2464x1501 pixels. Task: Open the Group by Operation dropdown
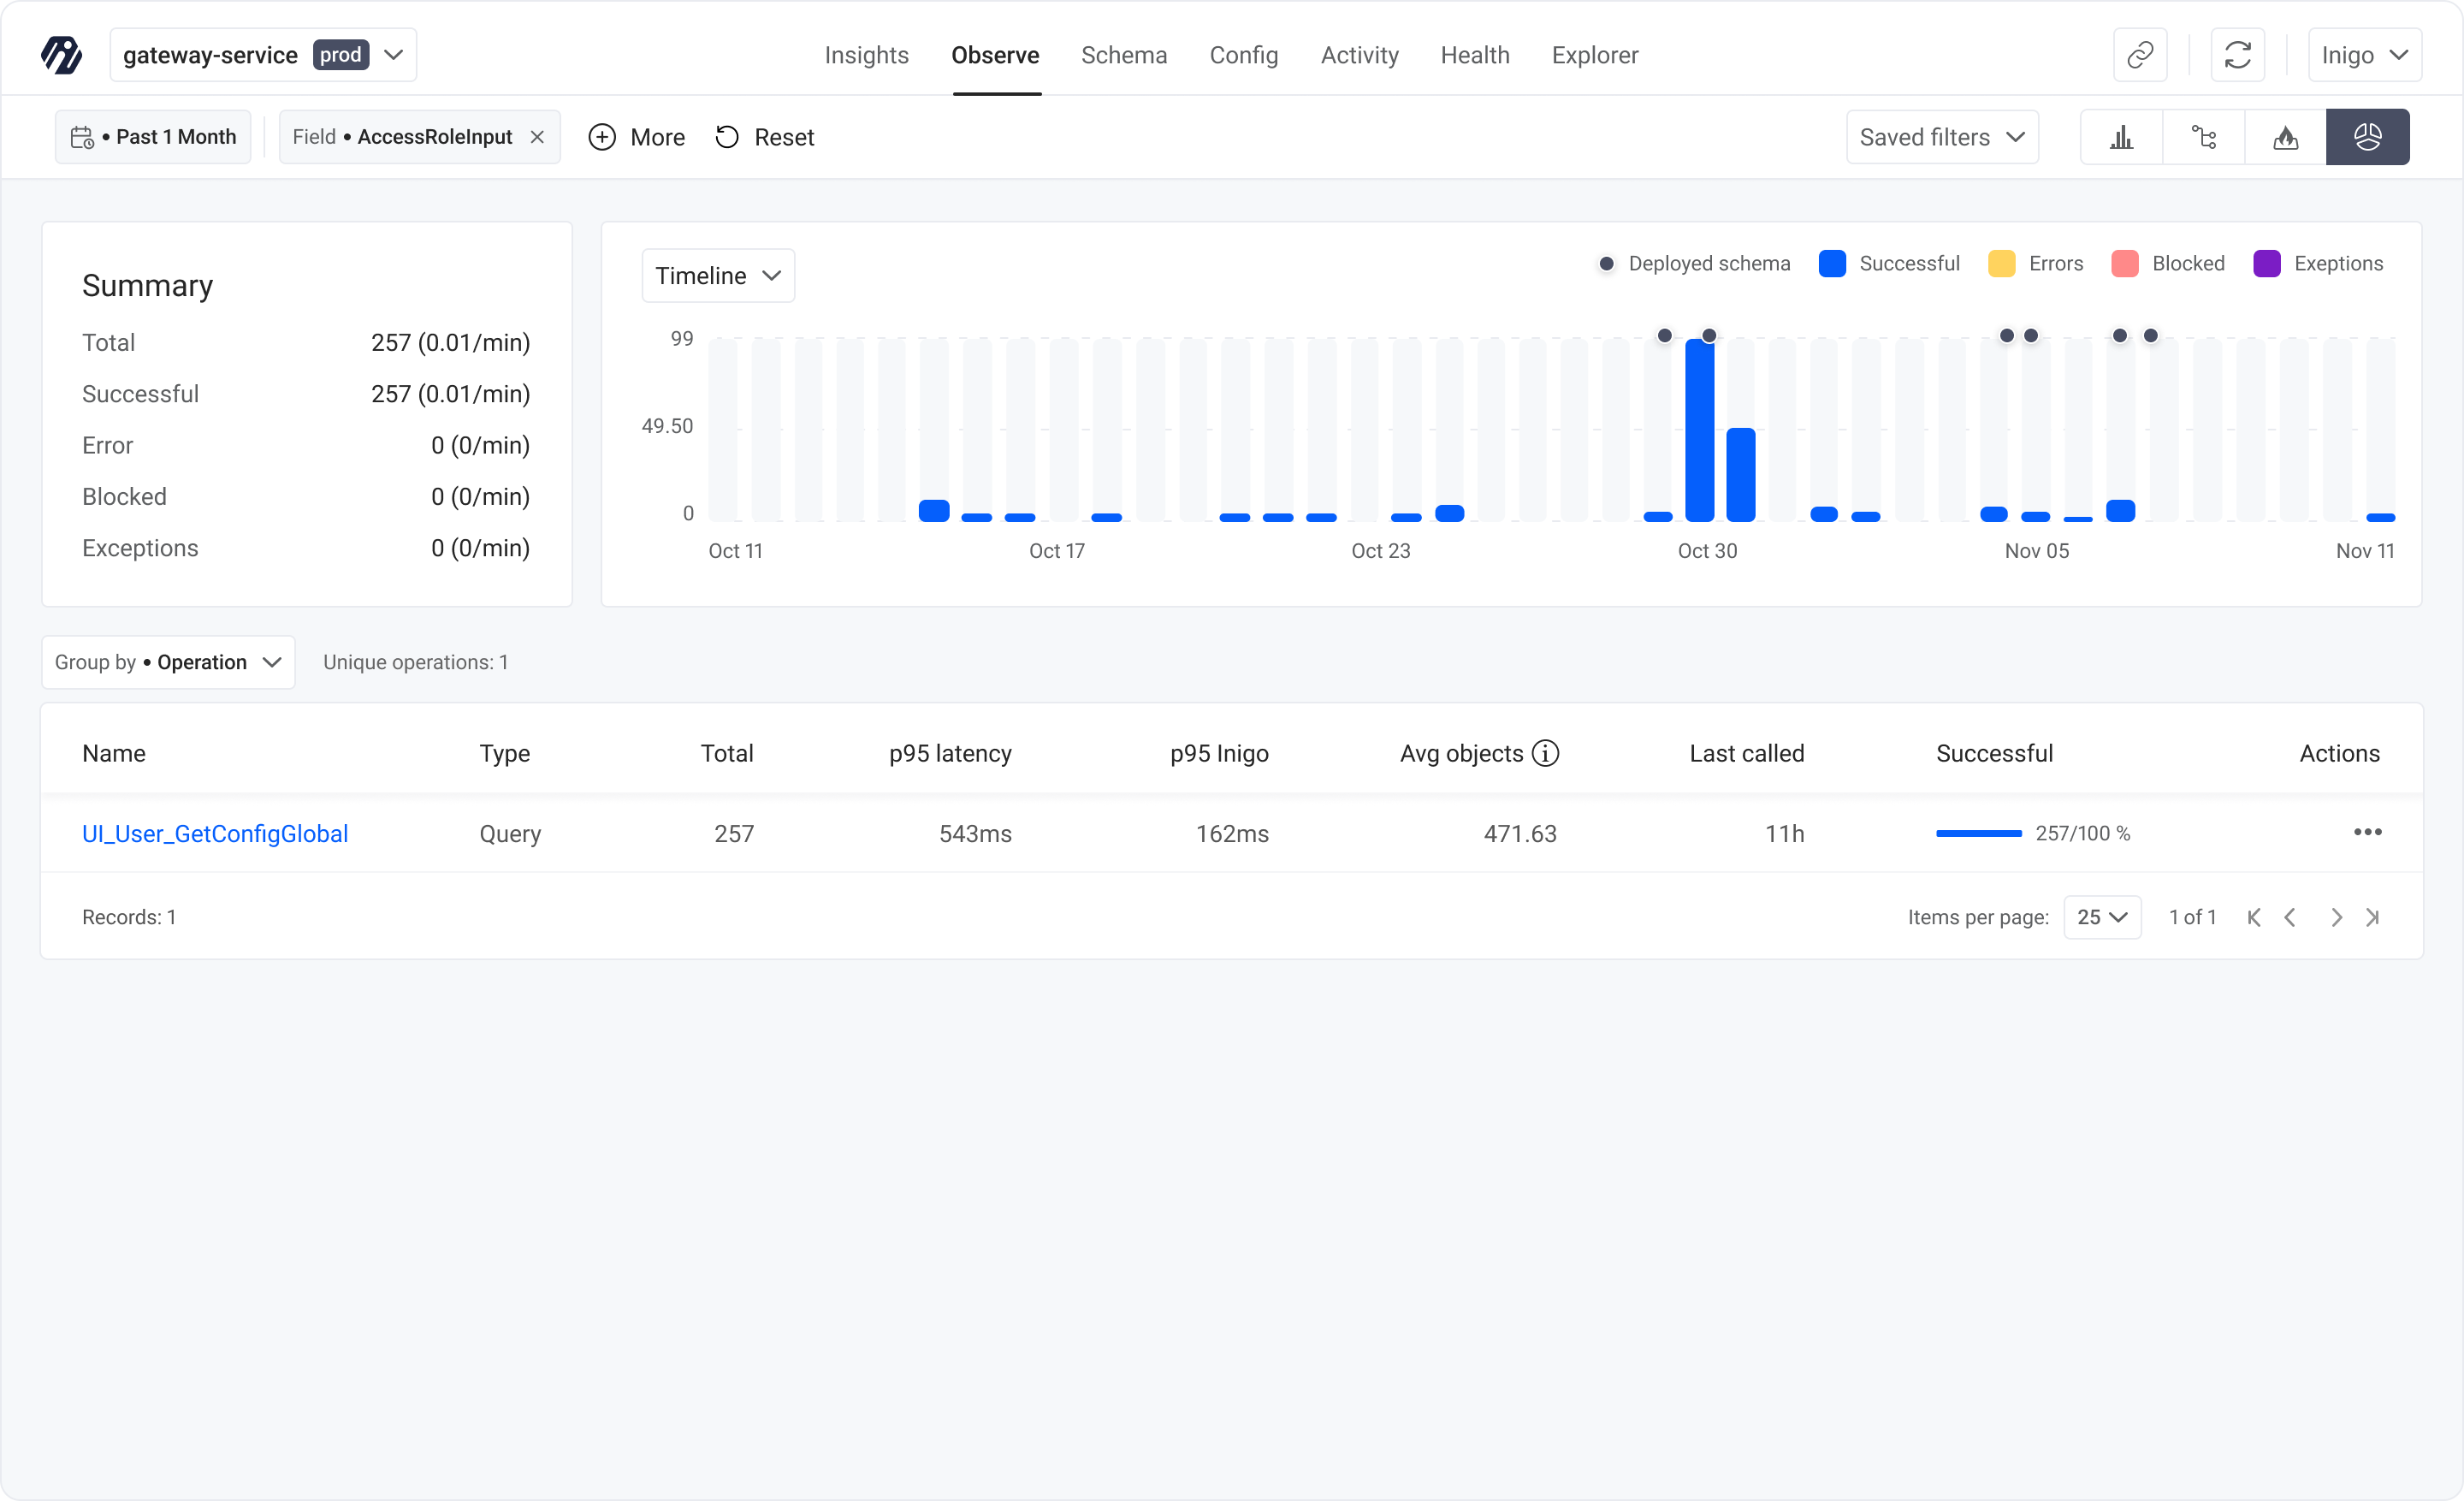click(x=168, y=662)
